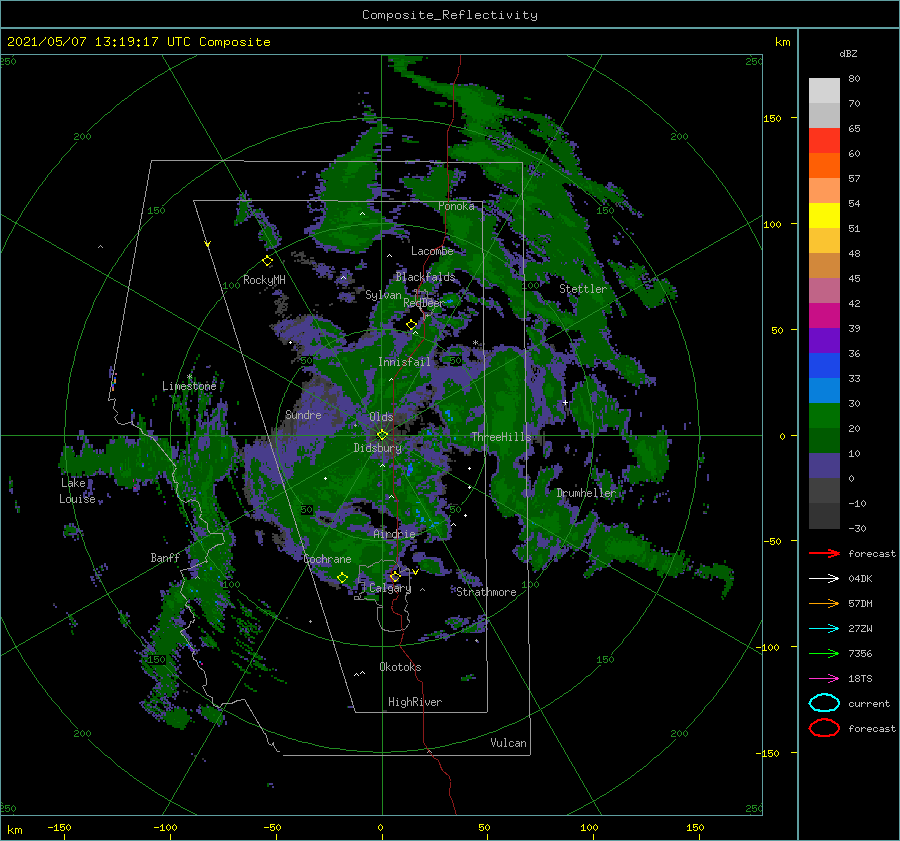
Task: Select the blue 33-36 dBZ color swatch
Action: tap(824, 366)
